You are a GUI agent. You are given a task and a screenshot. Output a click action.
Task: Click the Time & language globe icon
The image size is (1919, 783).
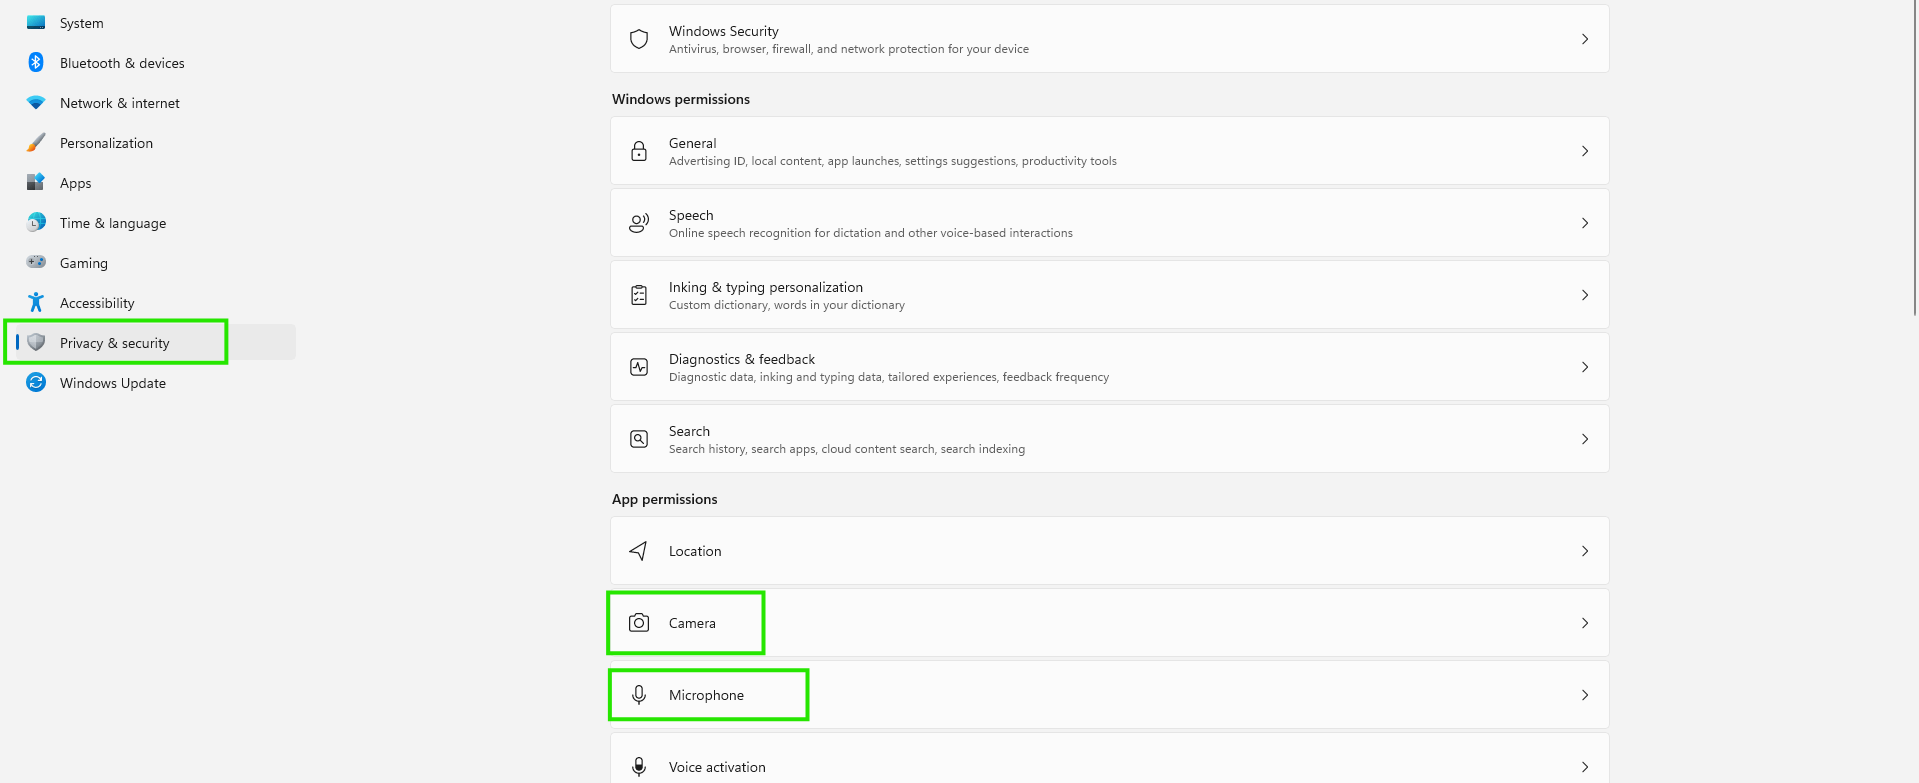coord(36,222)
